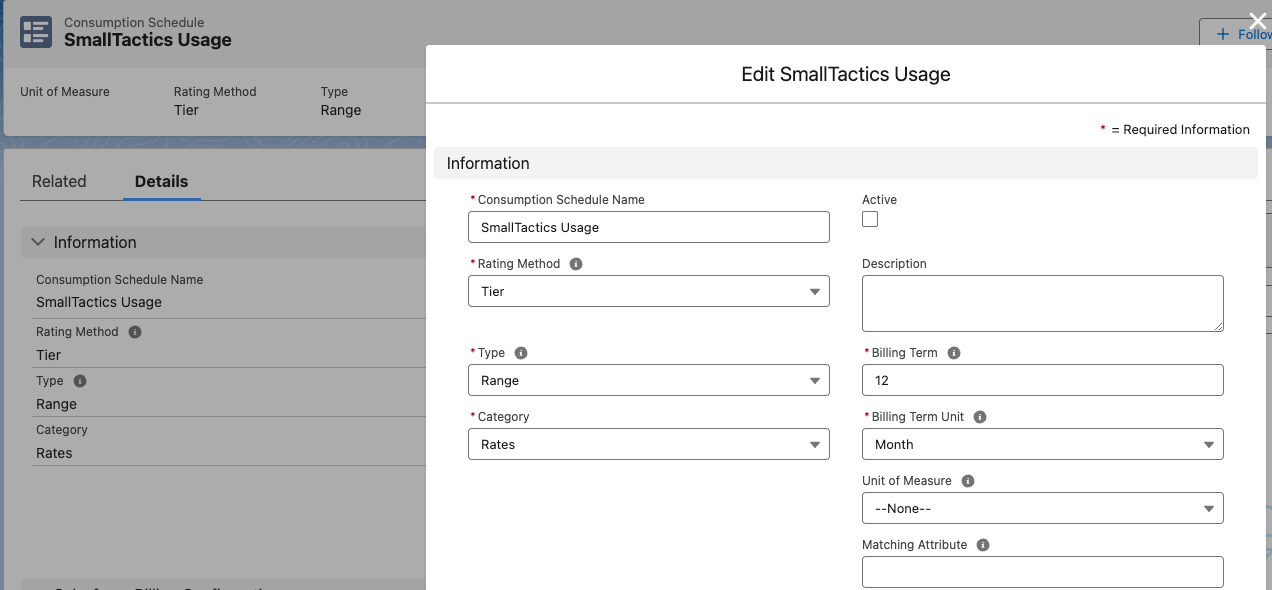Click the Billing Term input field
1272x590 pixels.
[1043, 380]
